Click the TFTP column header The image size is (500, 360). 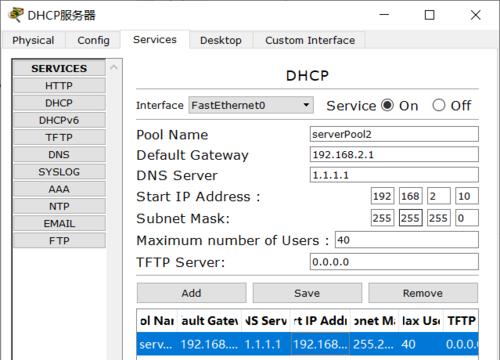click(461, 321)
